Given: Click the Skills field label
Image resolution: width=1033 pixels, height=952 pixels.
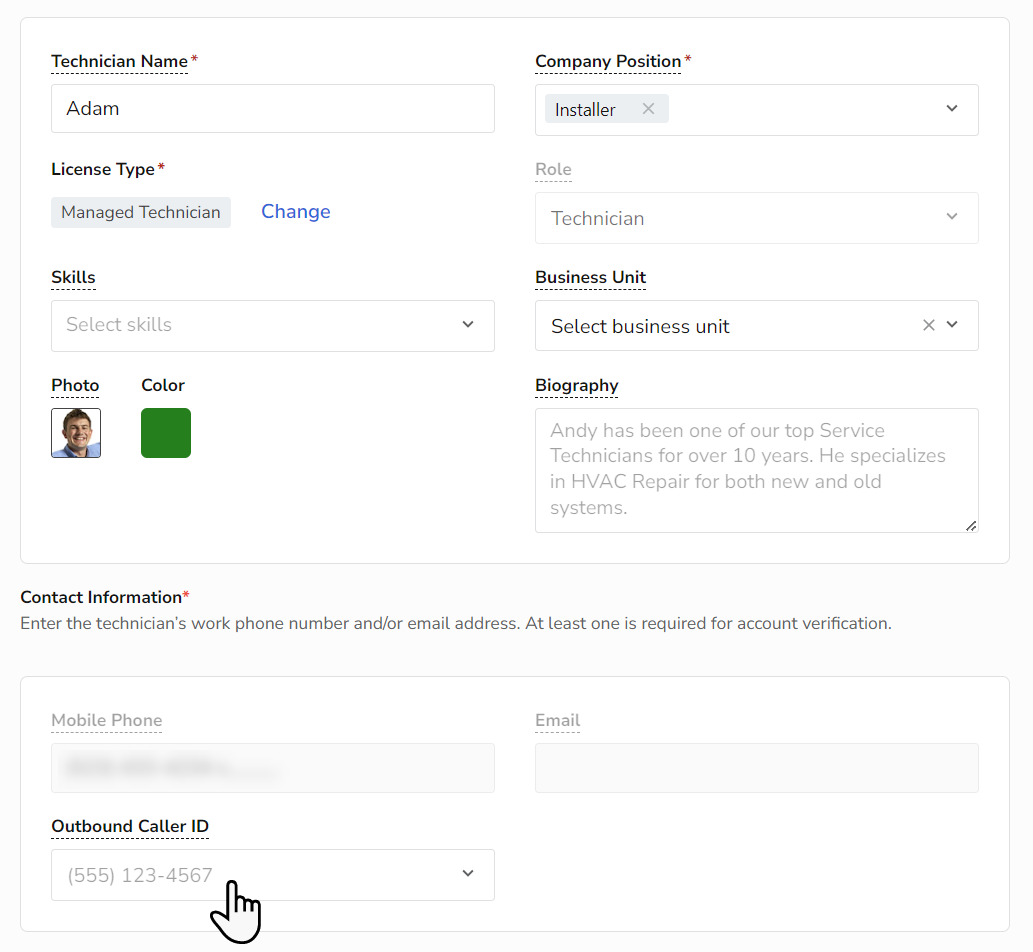Looking at the screenshot, I should [73, 277].
